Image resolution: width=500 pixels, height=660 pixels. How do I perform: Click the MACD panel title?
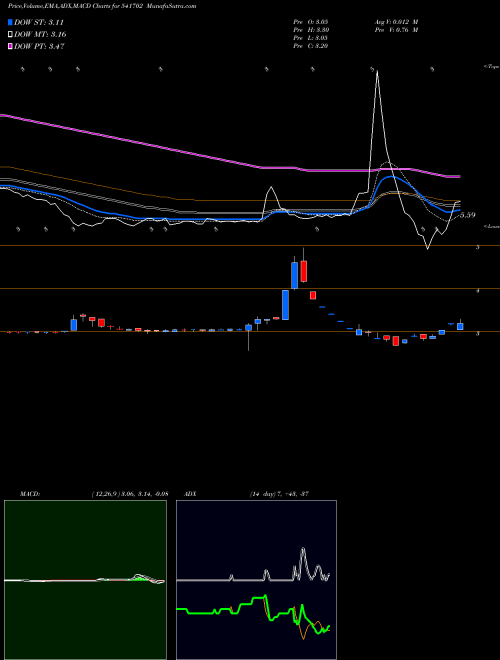tap(29, 493)
